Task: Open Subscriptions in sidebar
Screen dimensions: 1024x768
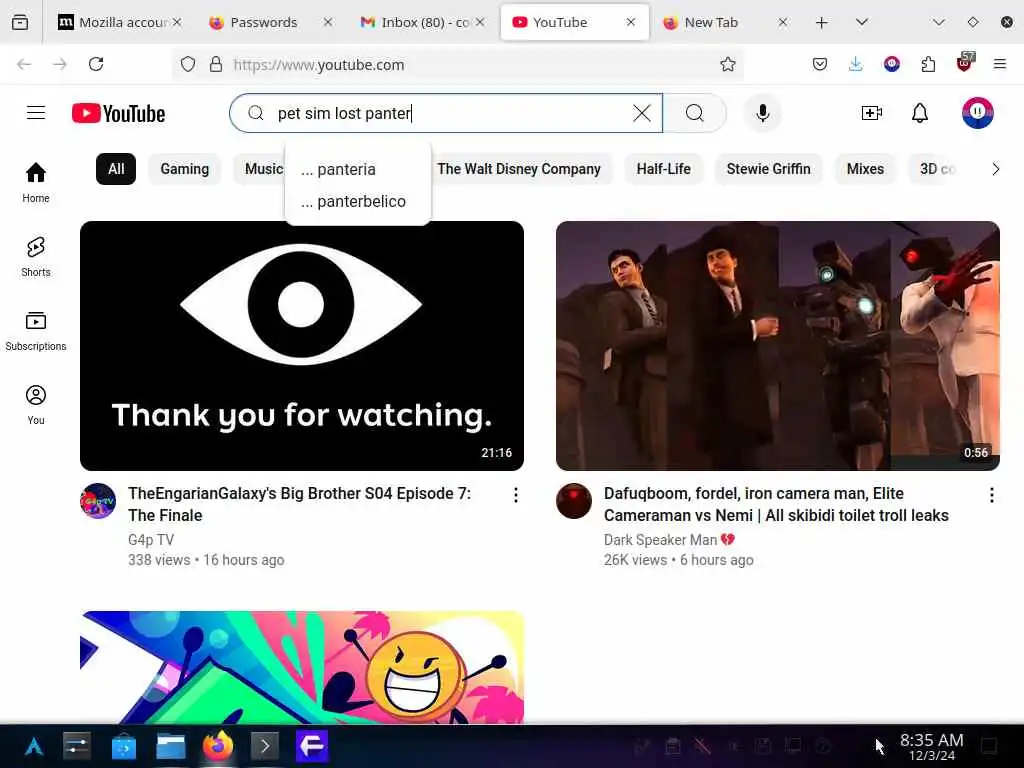Action: [x=36, y=331]
